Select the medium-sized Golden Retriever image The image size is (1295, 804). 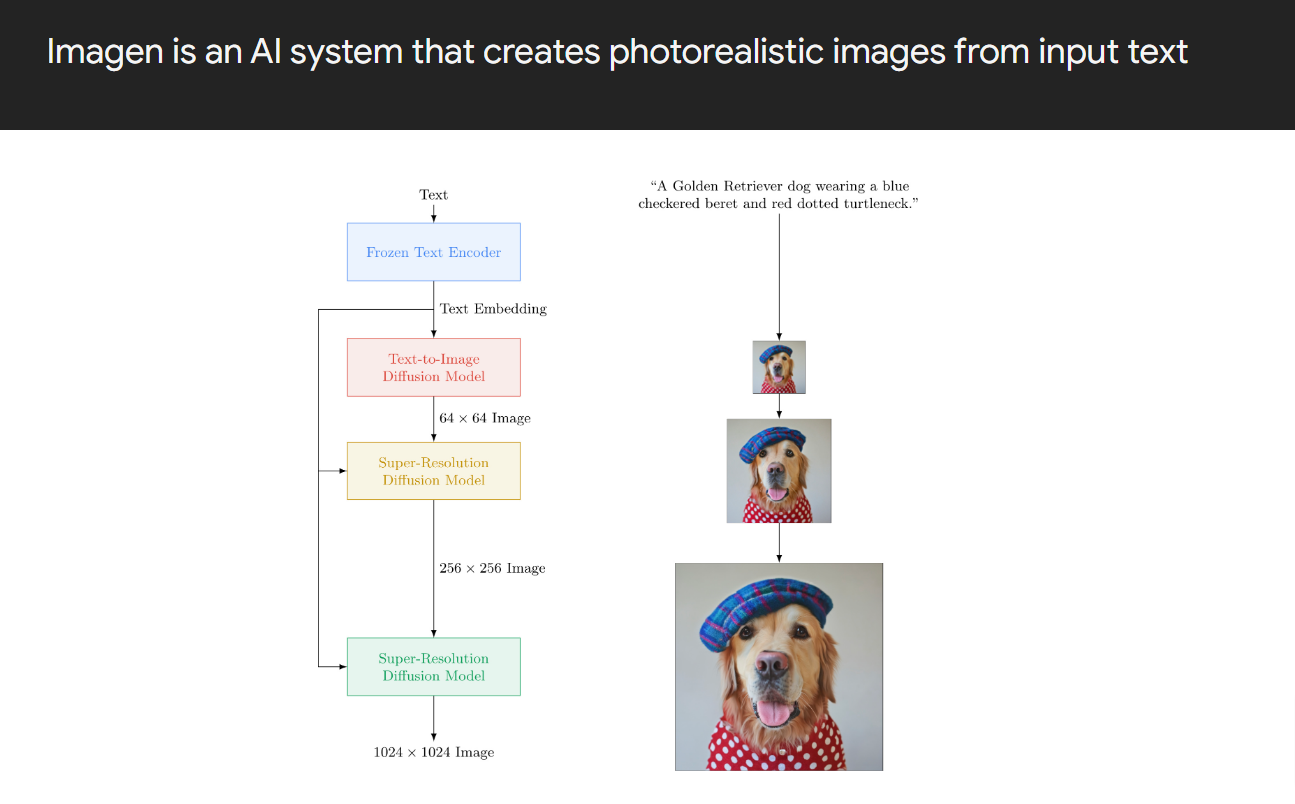click(x=779, y=471)
